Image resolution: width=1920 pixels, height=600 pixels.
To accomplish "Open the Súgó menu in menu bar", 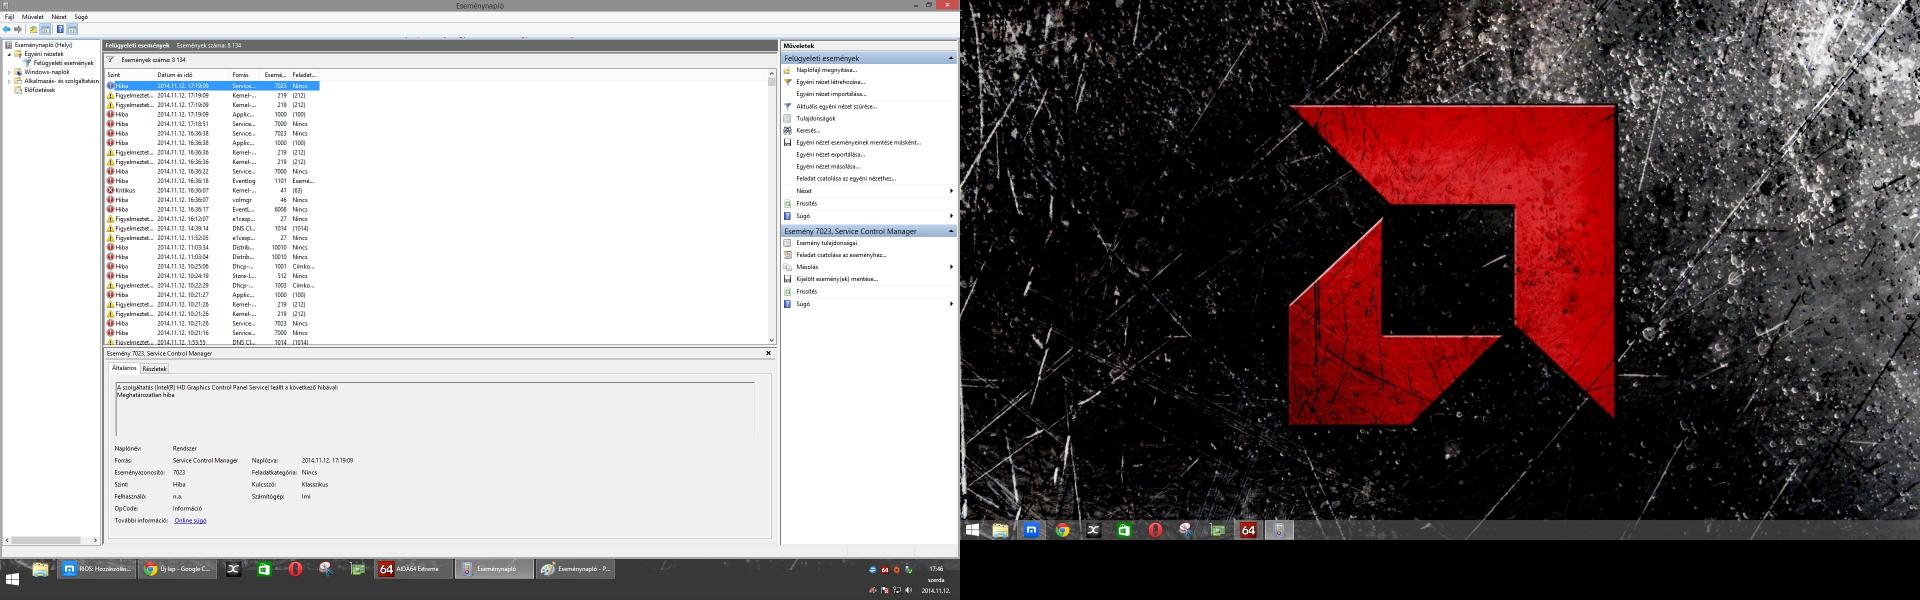I will point(81,17).
